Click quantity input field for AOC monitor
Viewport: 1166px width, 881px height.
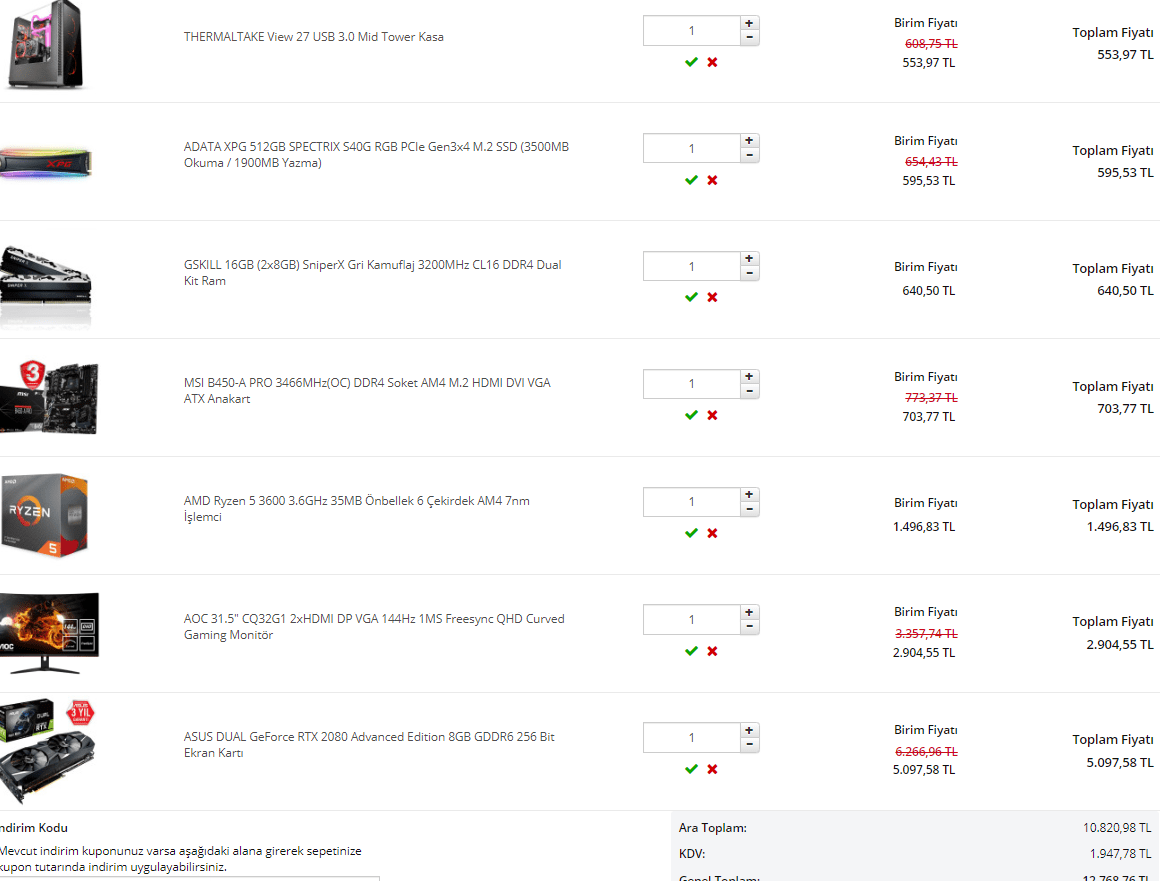coord(691,619)
